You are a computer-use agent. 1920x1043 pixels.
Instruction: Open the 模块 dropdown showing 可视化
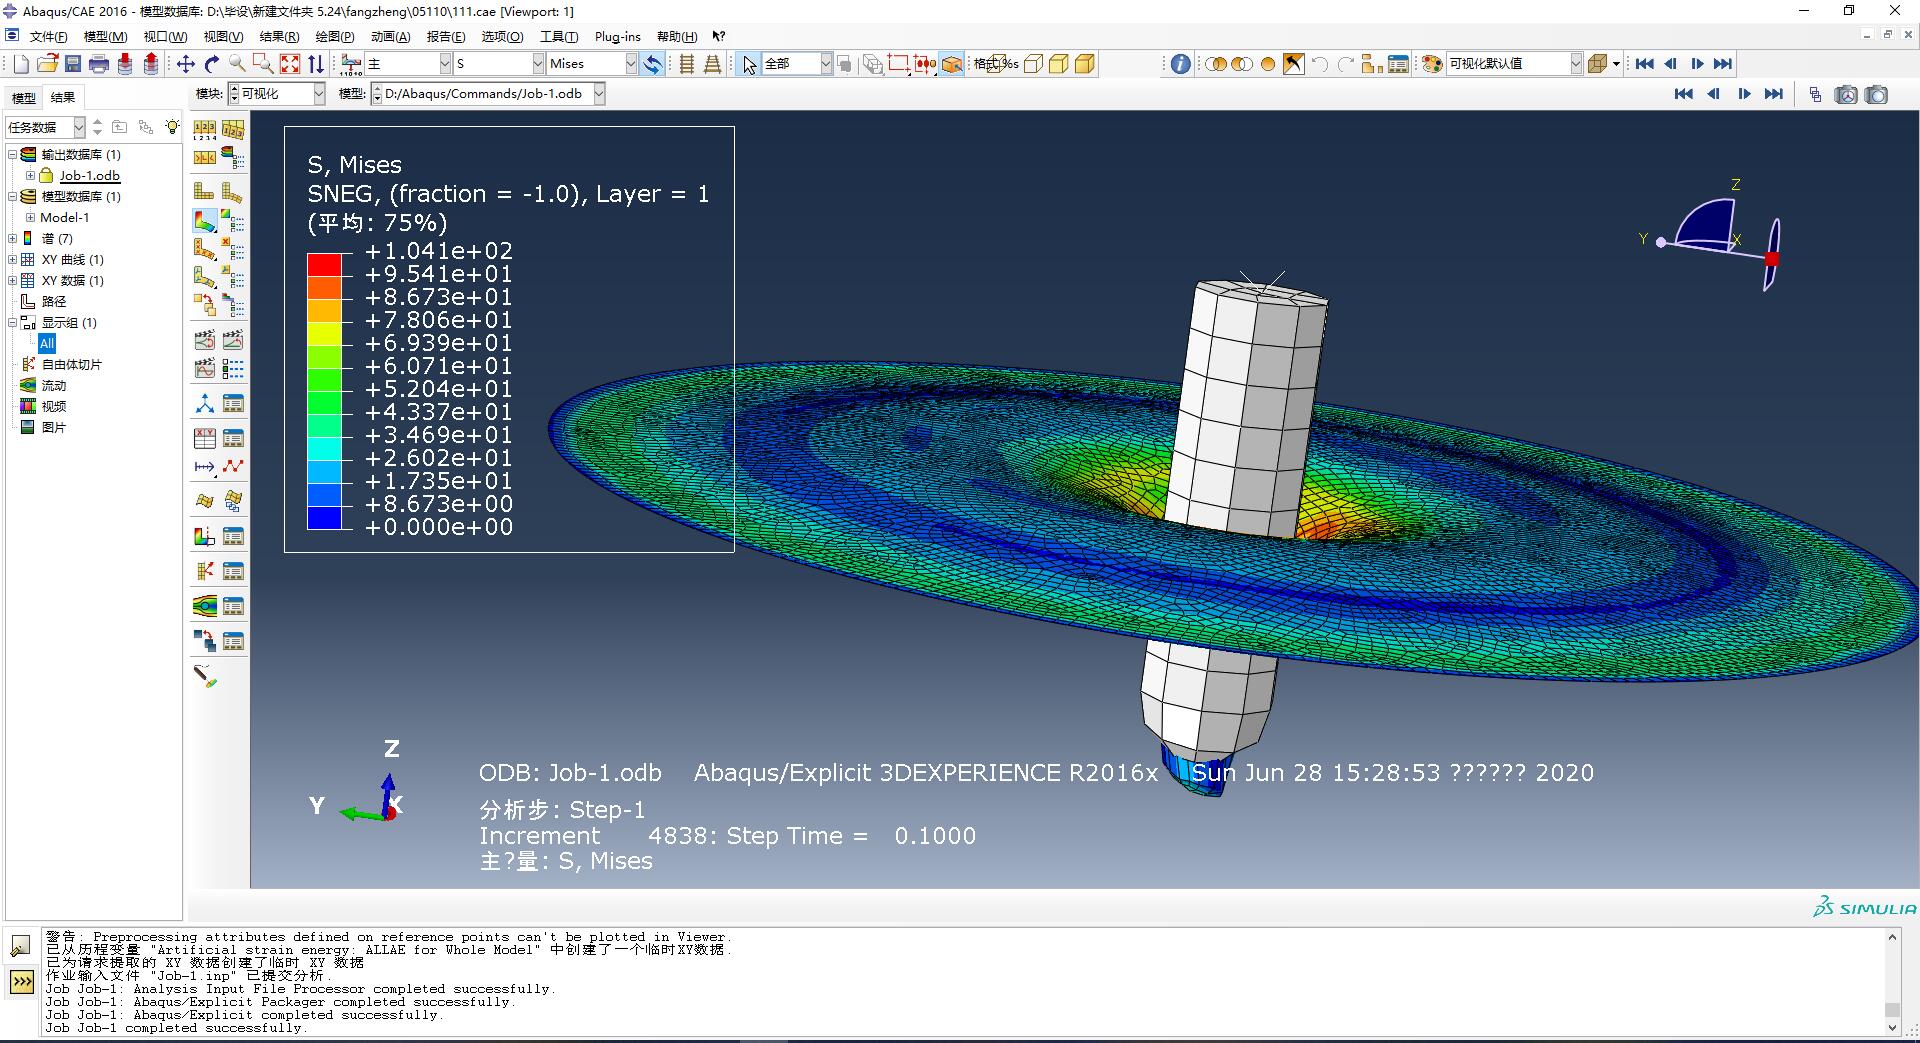319,94
